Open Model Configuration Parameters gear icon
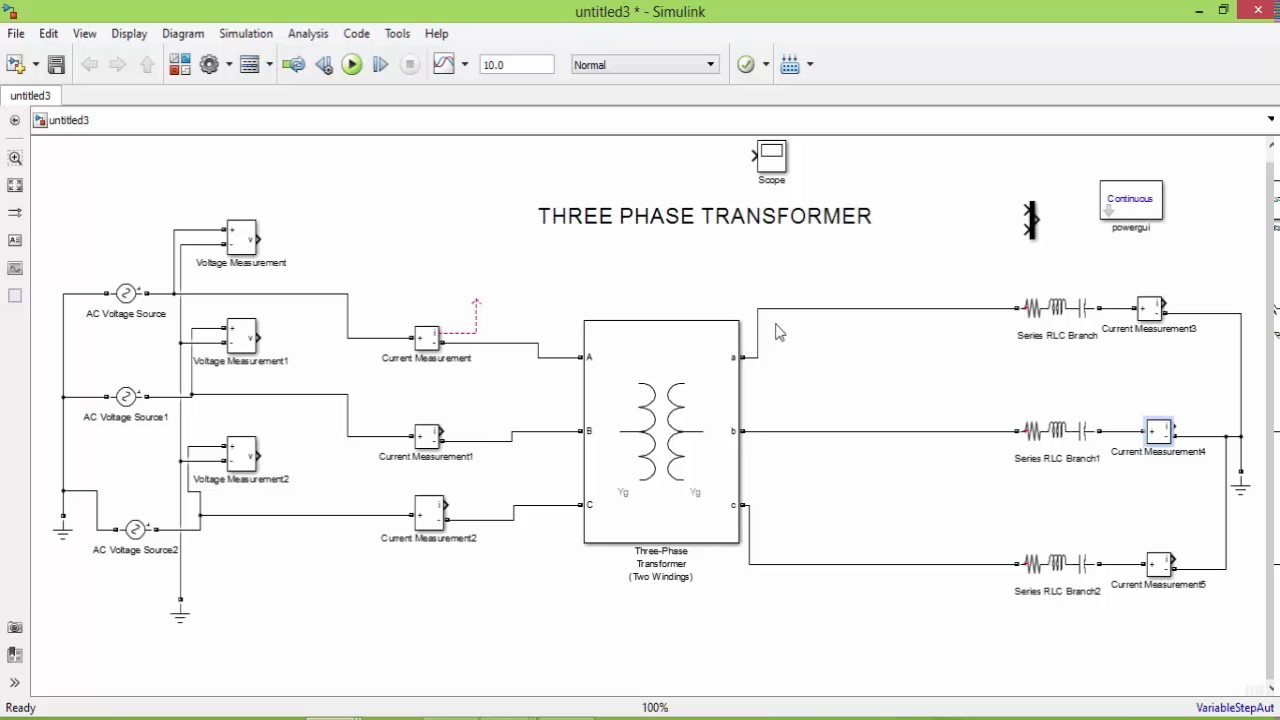This screenshot has height=720, width=1280. click(x=209, y=65)
